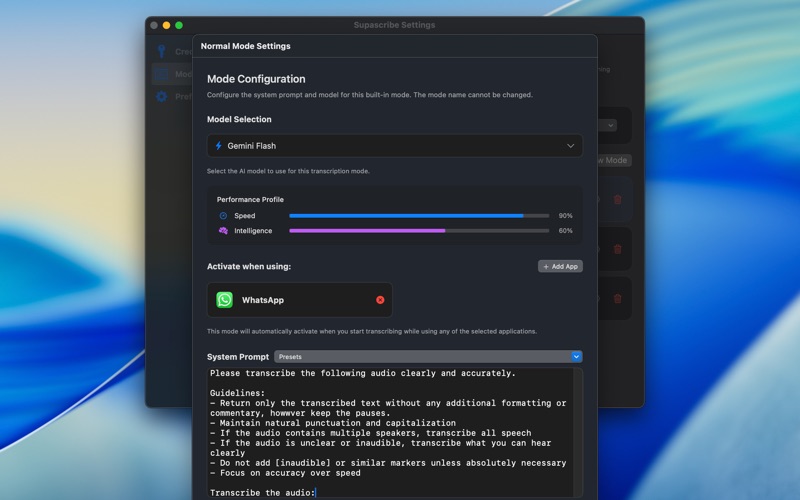Open the background settings window's dropdown

pyautogui.click(x=608, y=125)
